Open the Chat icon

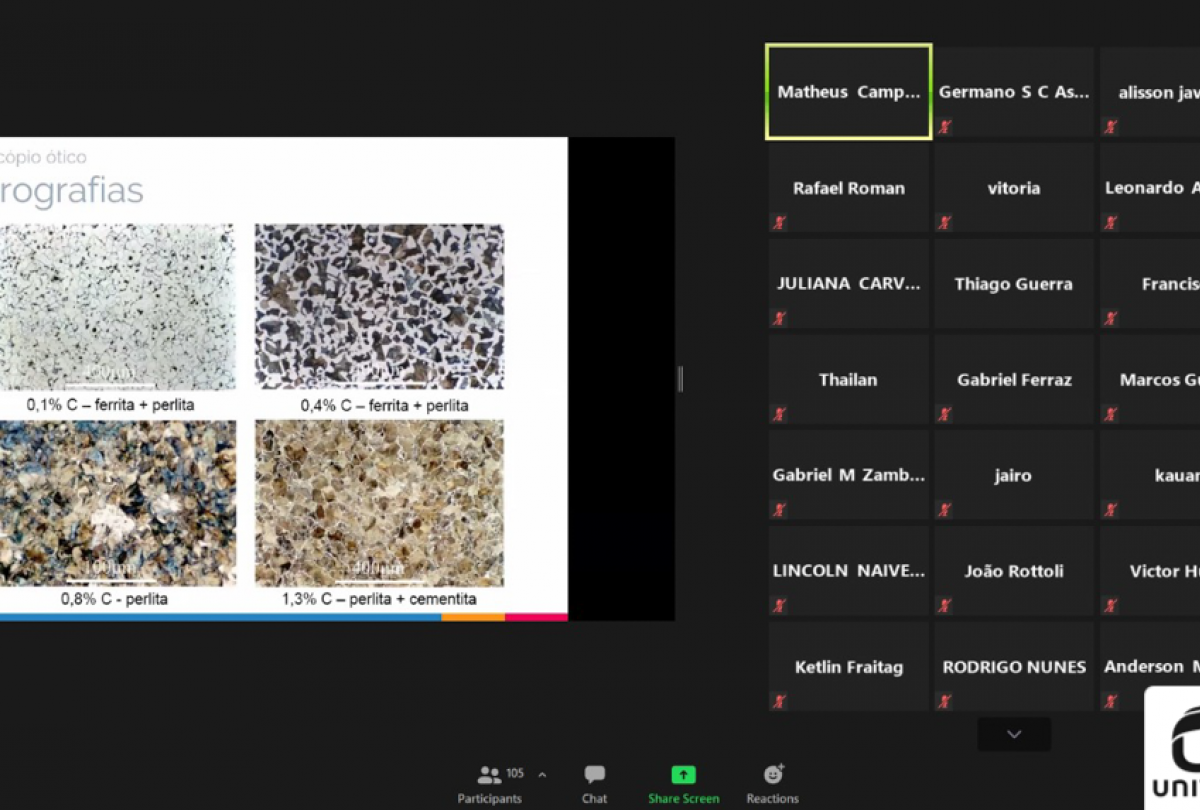click(x=595, y=775)
